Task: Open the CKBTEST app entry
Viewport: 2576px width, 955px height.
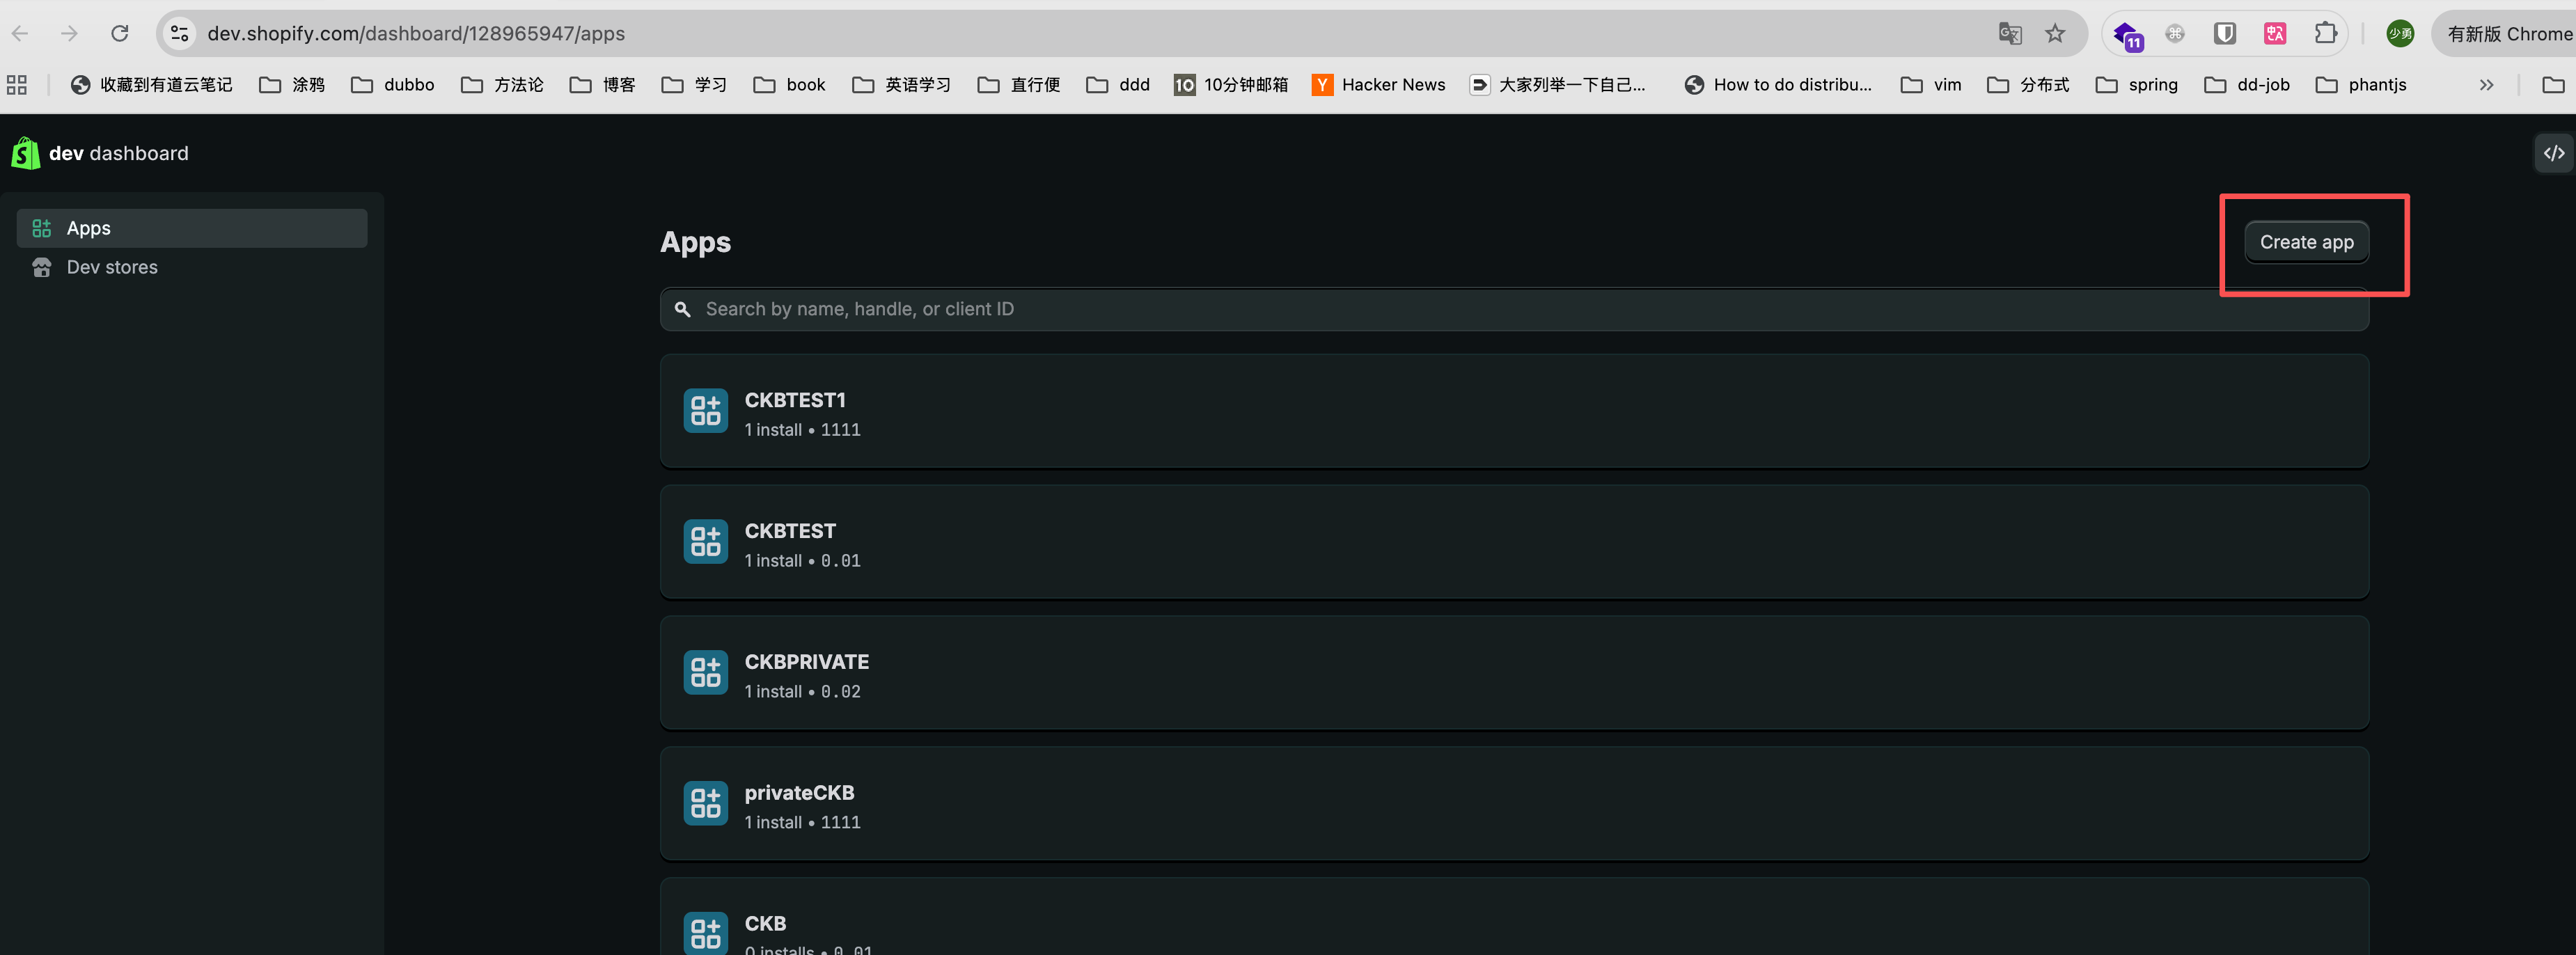Action: point(789,531)
